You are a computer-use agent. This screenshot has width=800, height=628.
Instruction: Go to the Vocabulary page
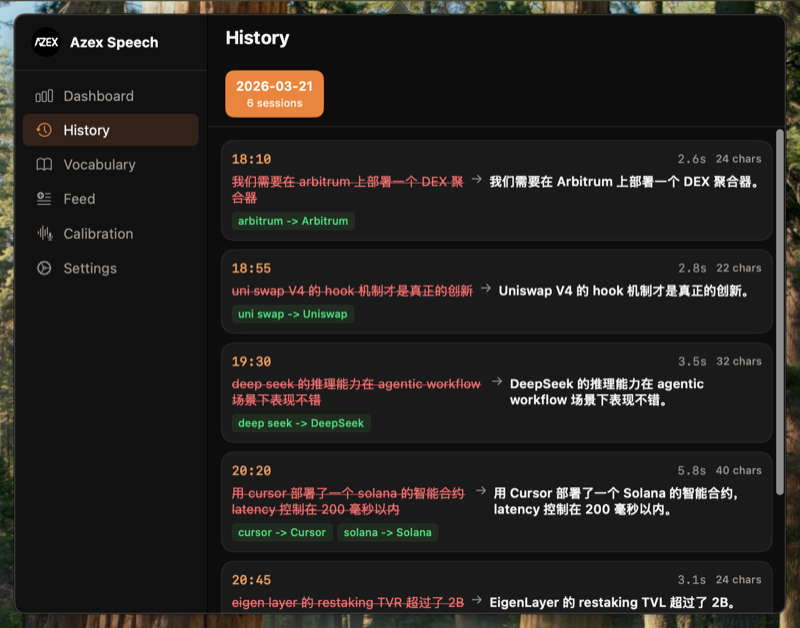(111, 164)
